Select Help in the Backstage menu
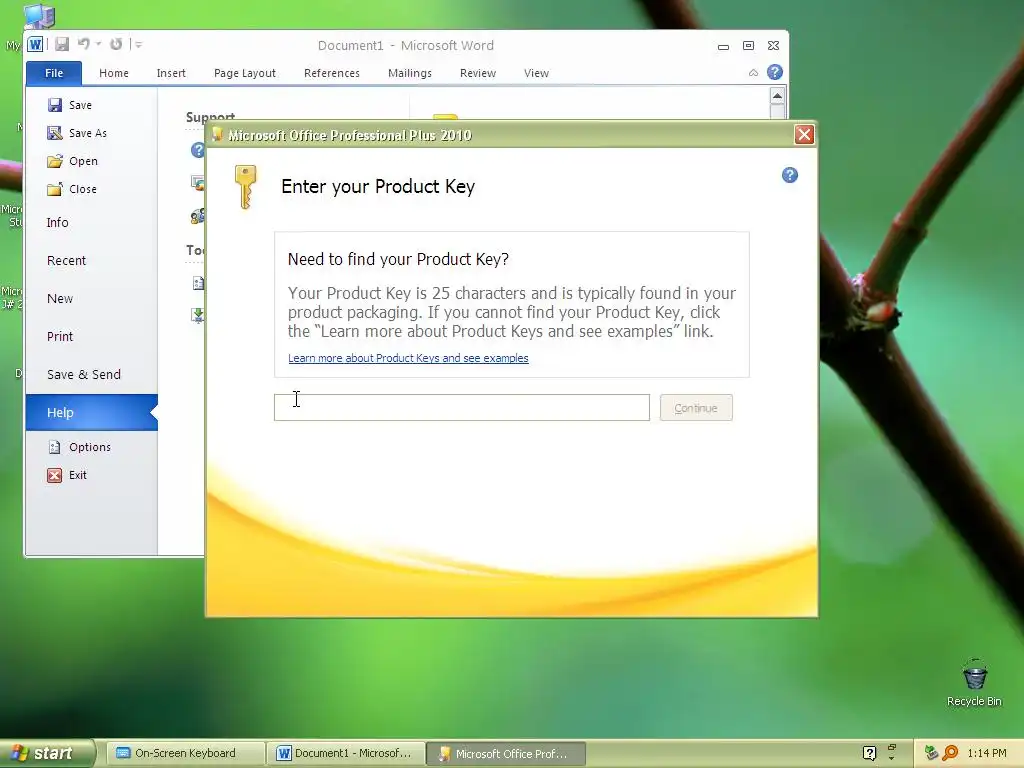This screenshot has width=1024, height=768. tap(91, 412)
